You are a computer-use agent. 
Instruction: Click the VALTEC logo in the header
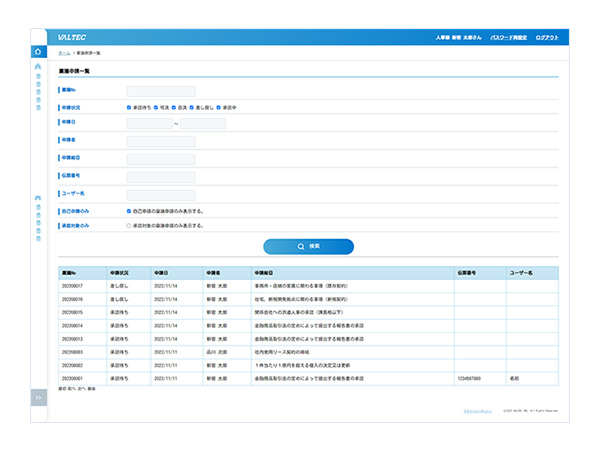[x=73, y=36]
